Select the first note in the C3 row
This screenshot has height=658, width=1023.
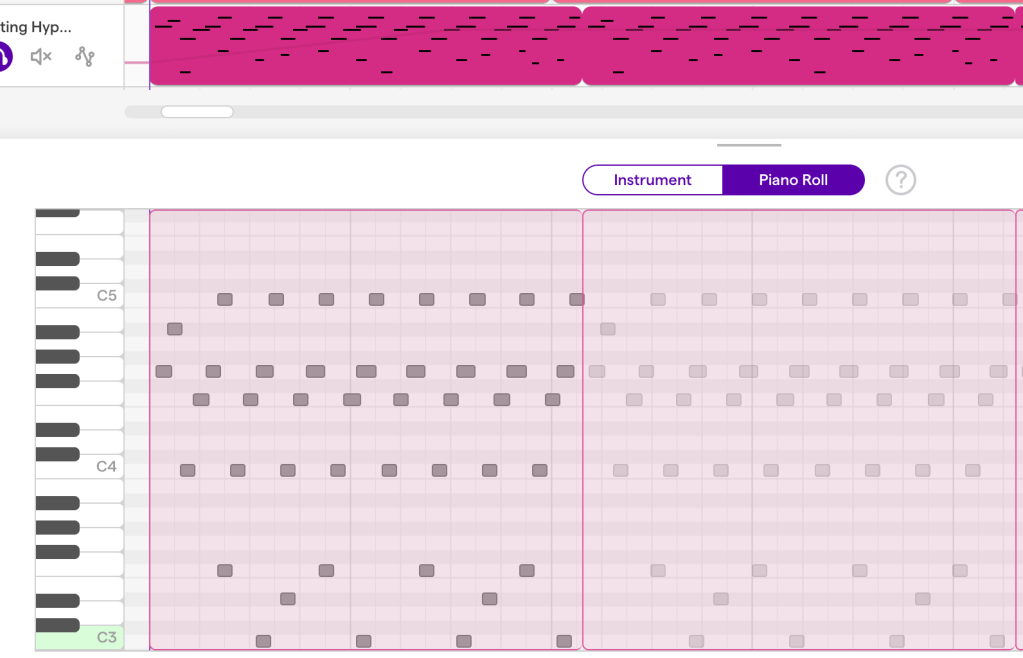[263, 641]
